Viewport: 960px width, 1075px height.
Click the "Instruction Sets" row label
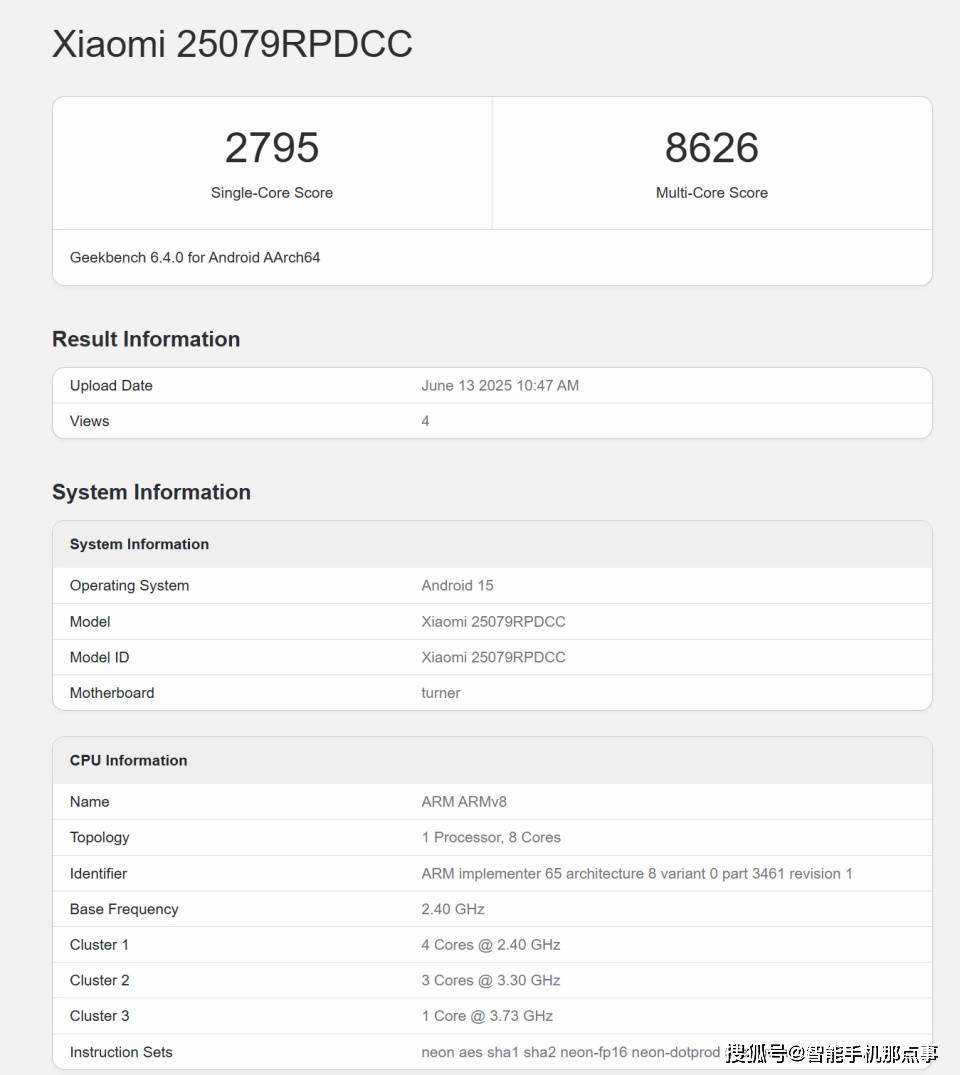tap(121, 1052)
